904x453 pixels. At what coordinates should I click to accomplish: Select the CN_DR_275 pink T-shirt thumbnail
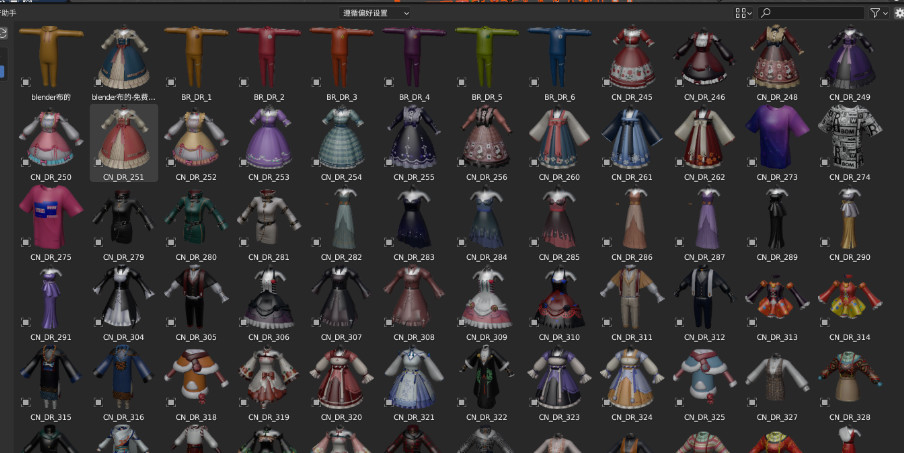pos(51,217)
